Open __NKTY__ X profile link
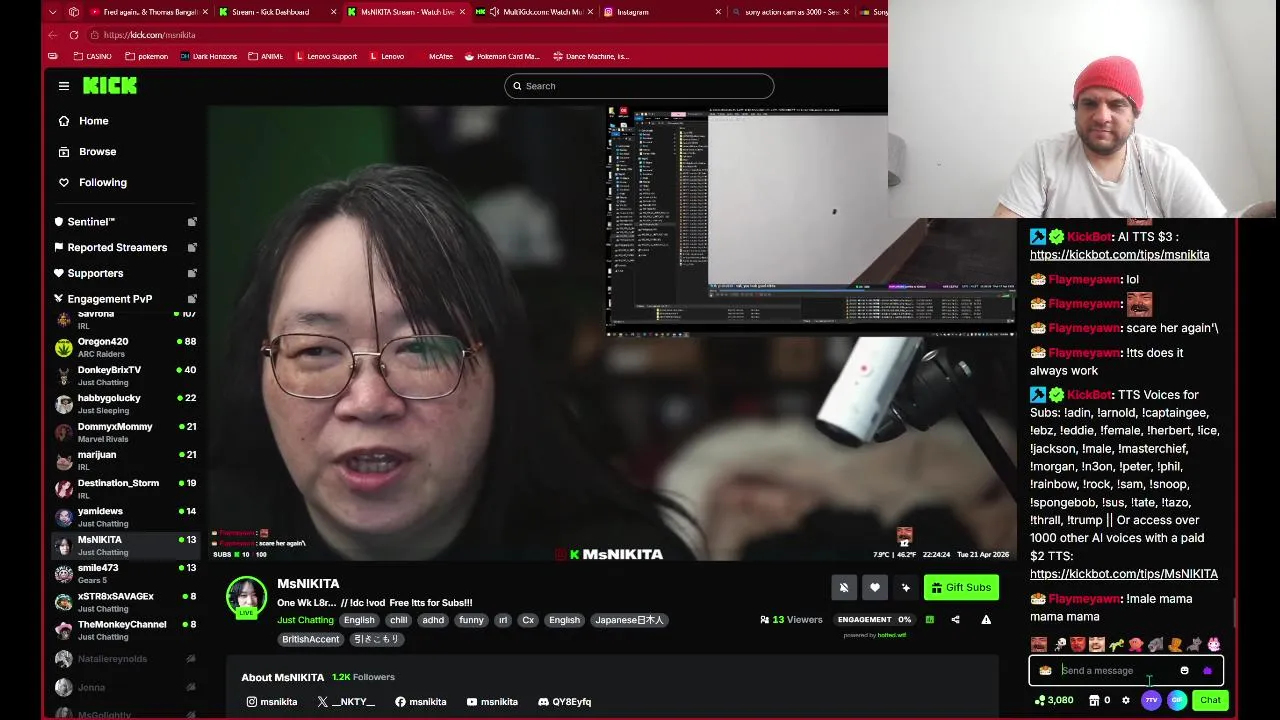 click(x=346, y=702)
